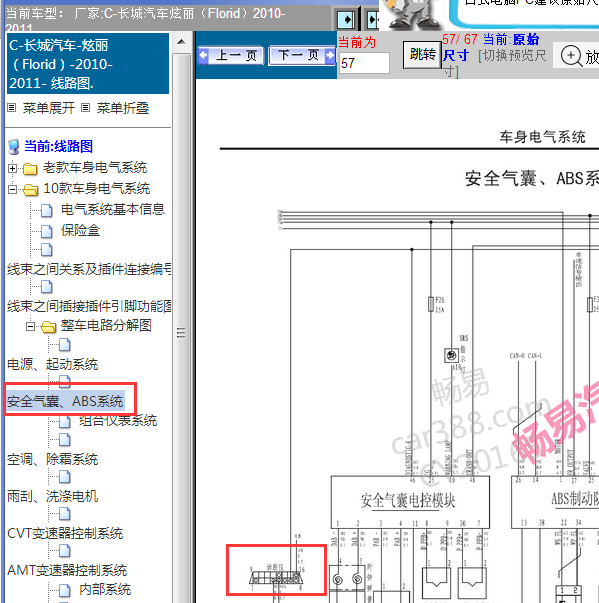The image size is (599, 603).
Task: Click the C-长城汽车-炫丽 title banner
Action: tap(88, 64)
